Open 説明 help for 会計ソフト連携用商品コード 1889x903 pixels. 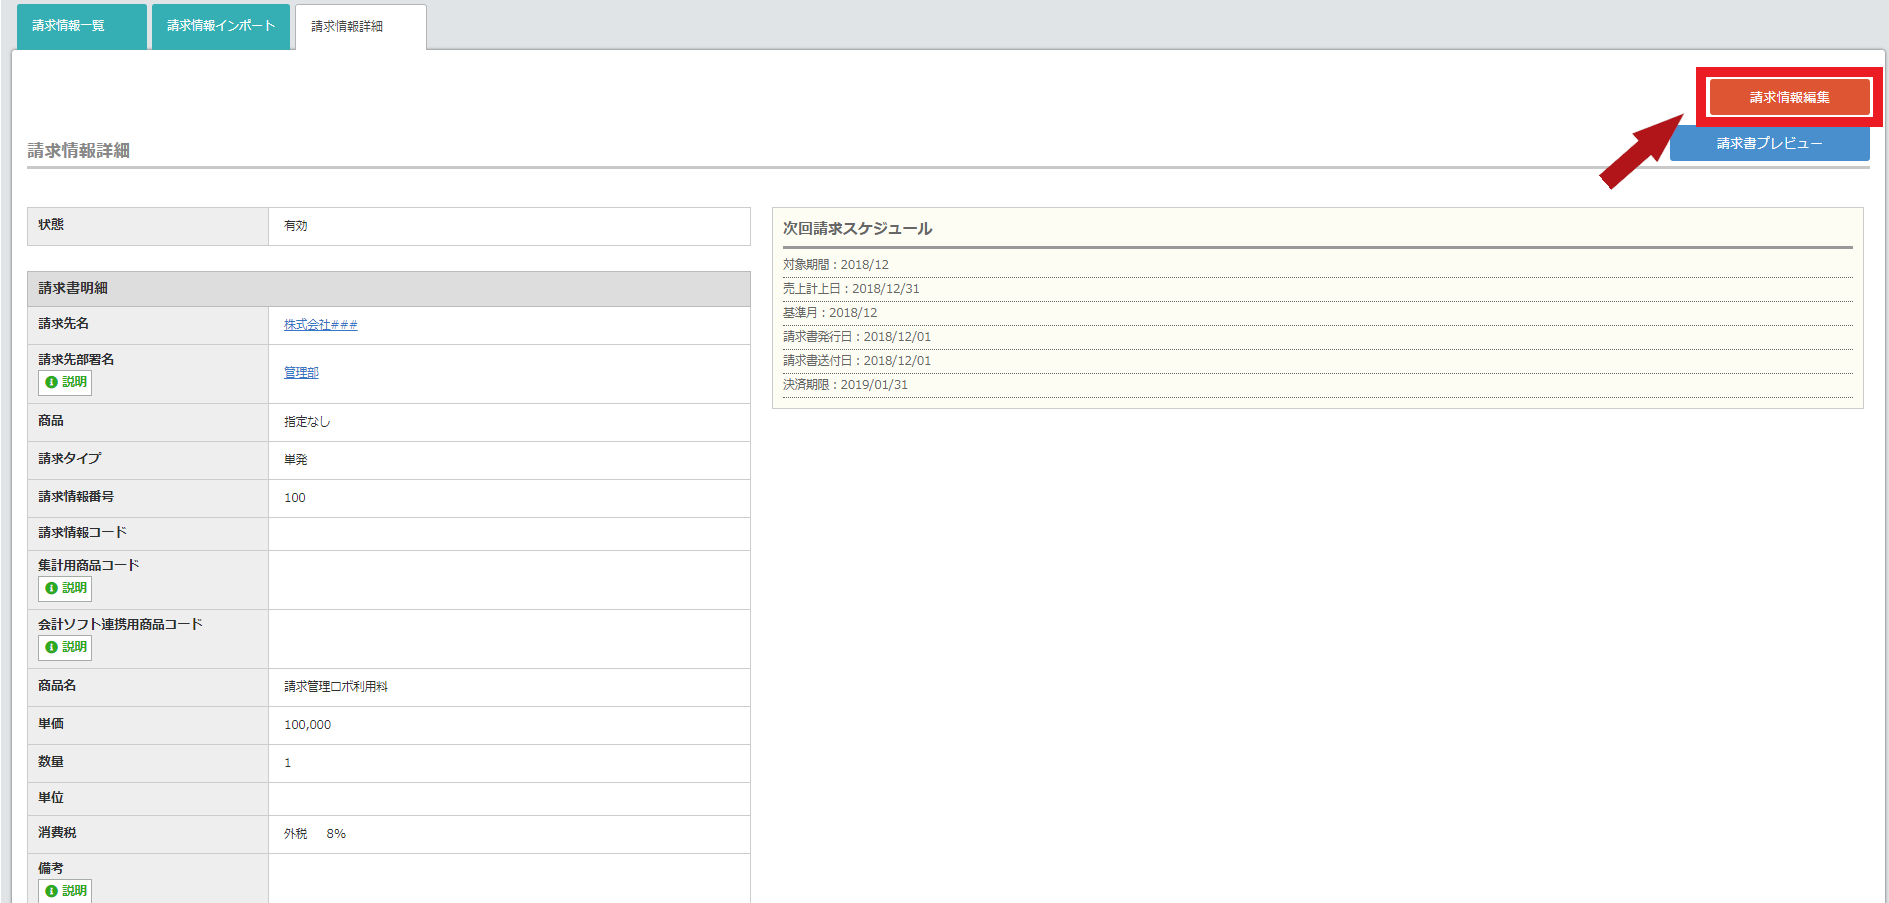[x=66, y=647]
